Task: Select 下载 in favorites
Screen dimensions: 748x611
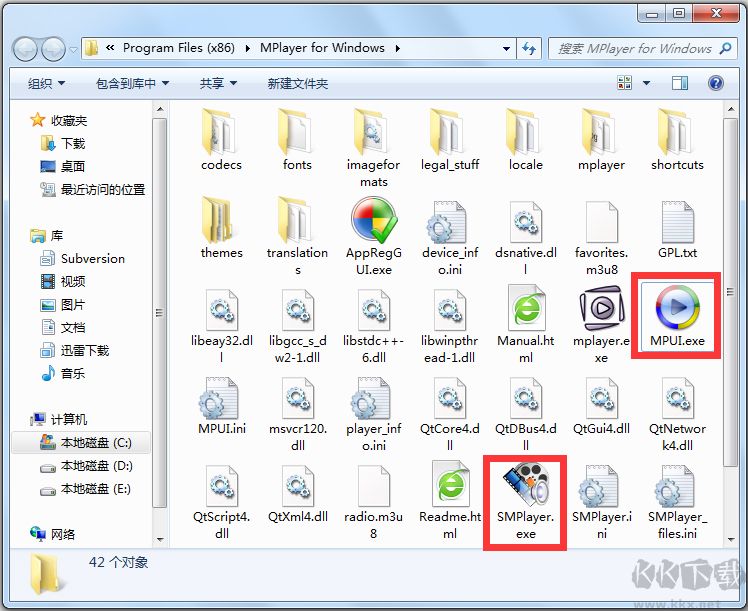Action: click(62, 143)
